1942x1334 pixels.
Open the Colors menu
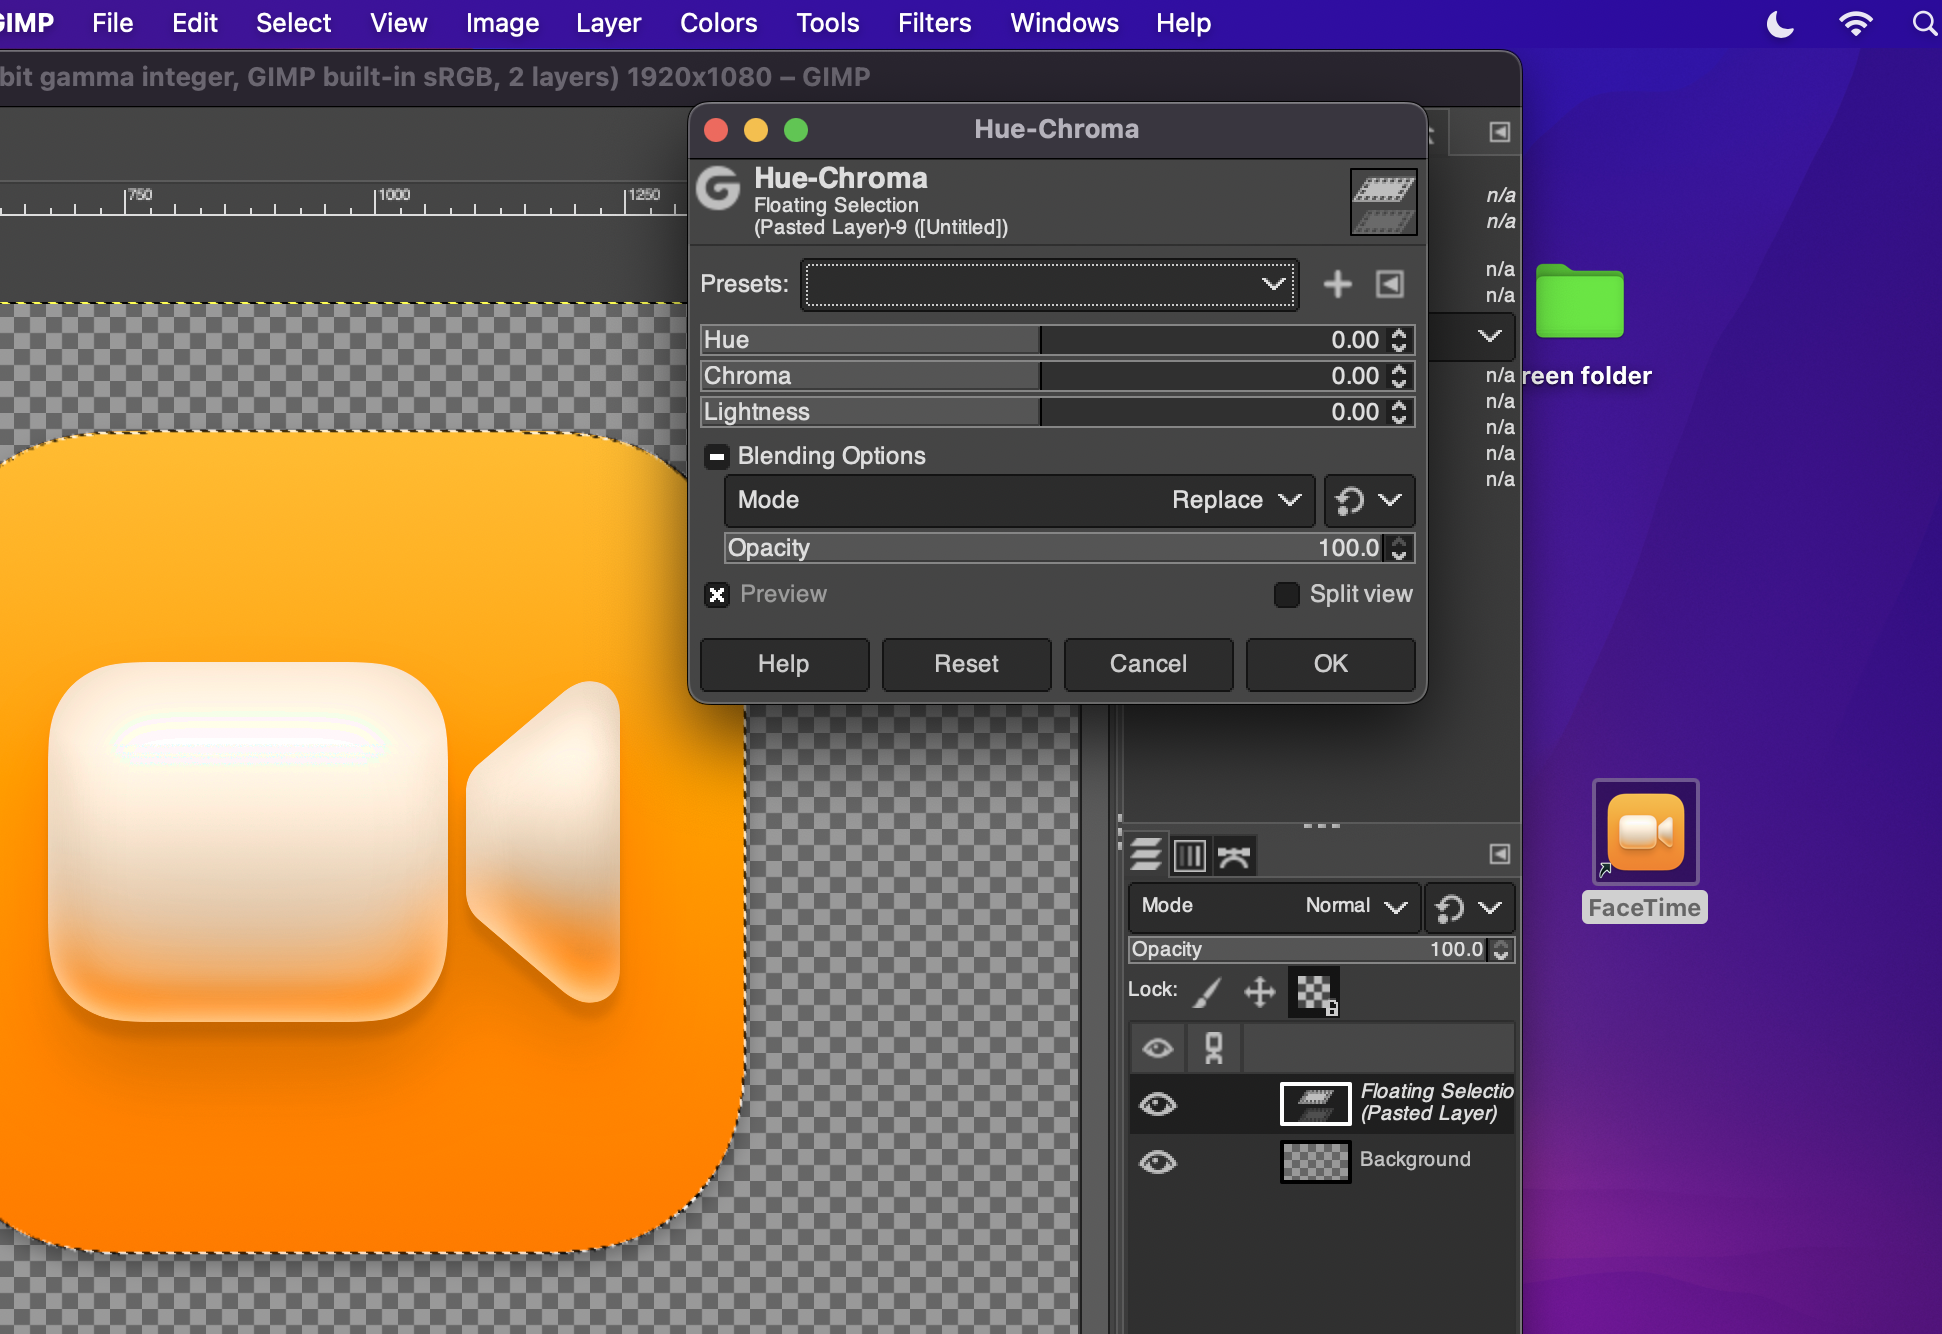point(718,23)
